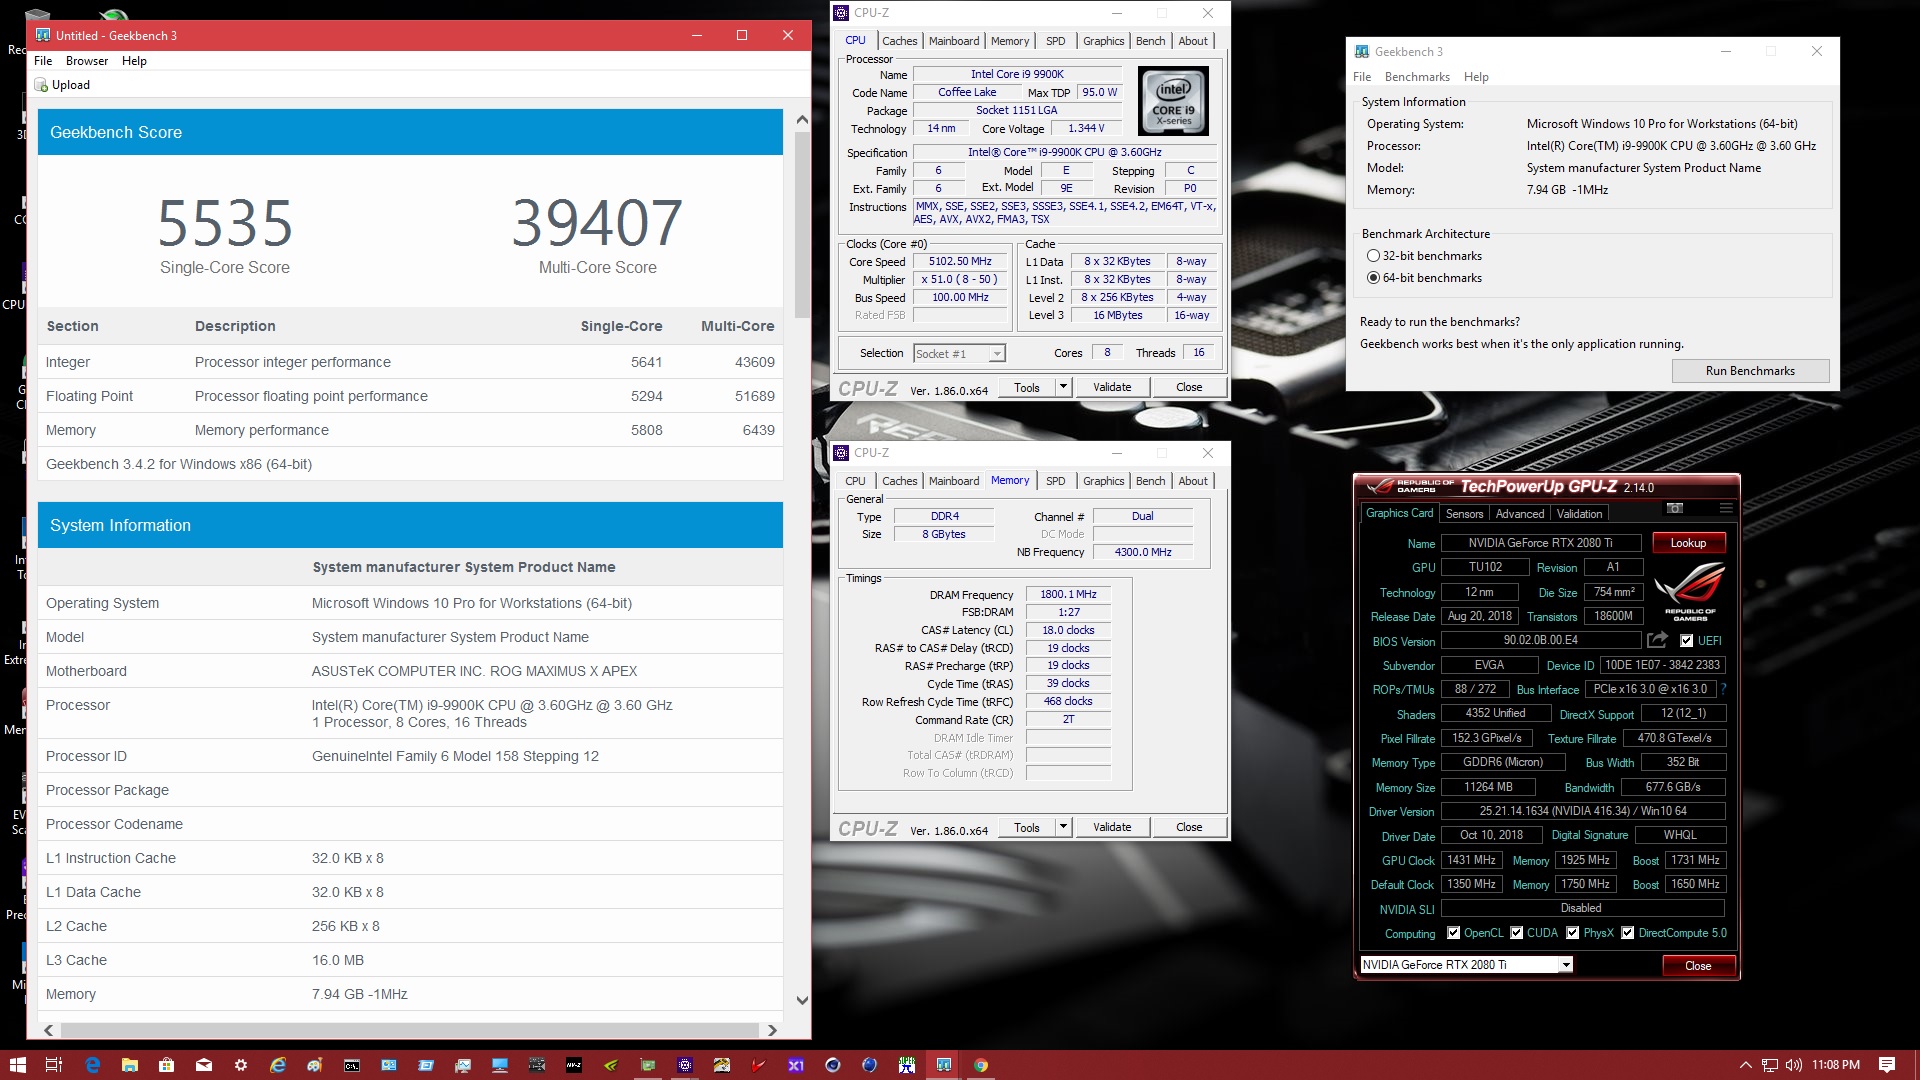Select the 64-bit benchmarks radio button
This screenshot has height=1080, width=1920.
coord(1373,278)
